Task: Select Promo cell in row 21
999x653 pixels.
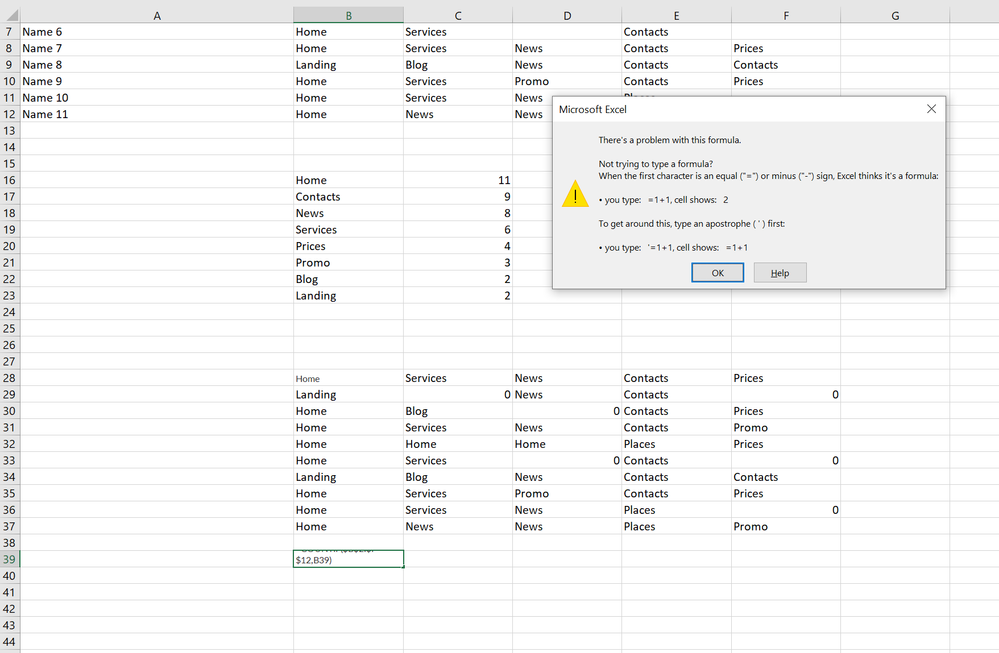Action: pos(349,263)
